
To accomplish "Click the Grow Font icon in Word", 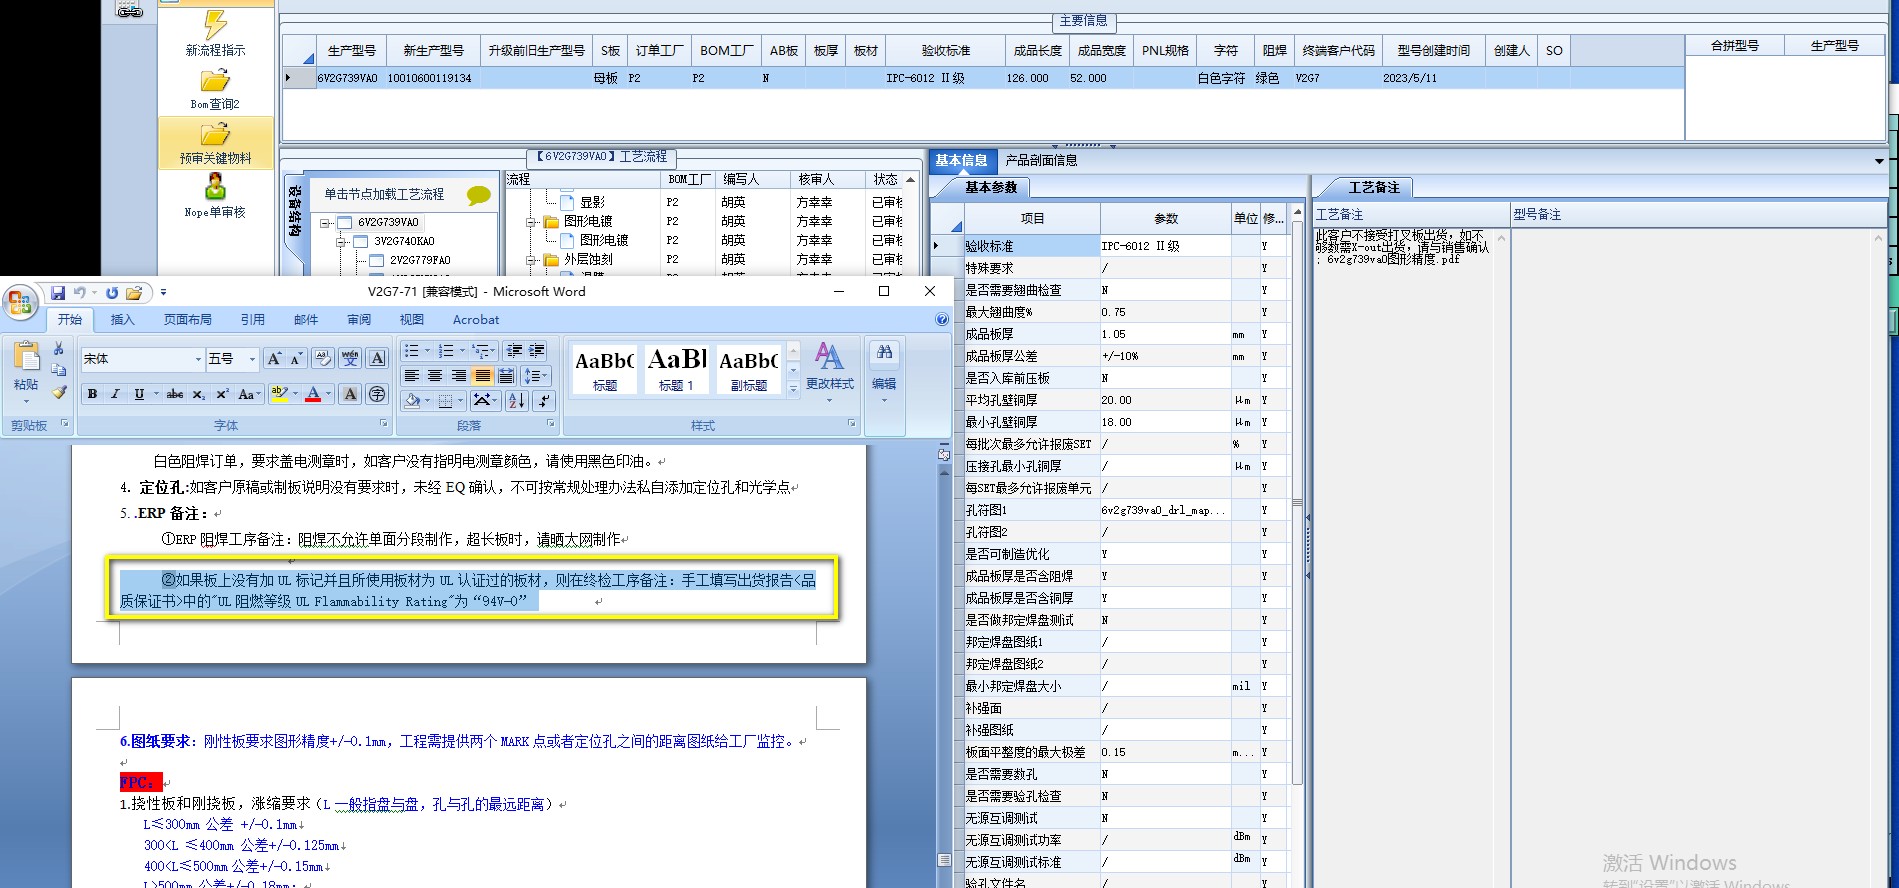I will (x=274, y=358).
